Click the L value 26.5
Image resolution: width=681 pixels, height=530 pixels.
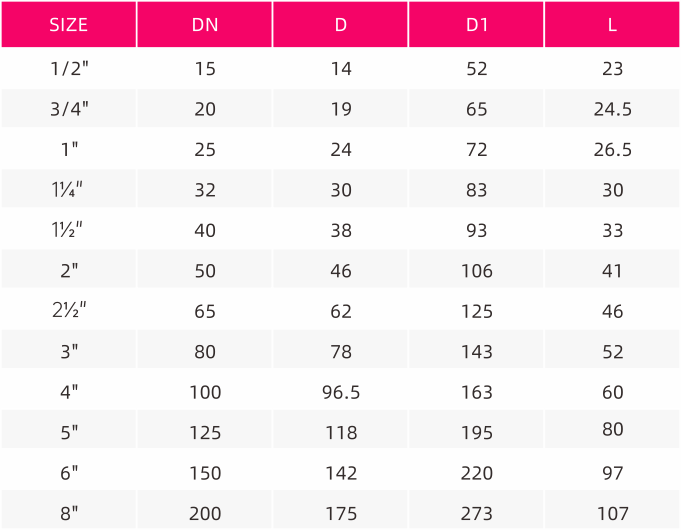click(x=613, y=149)
